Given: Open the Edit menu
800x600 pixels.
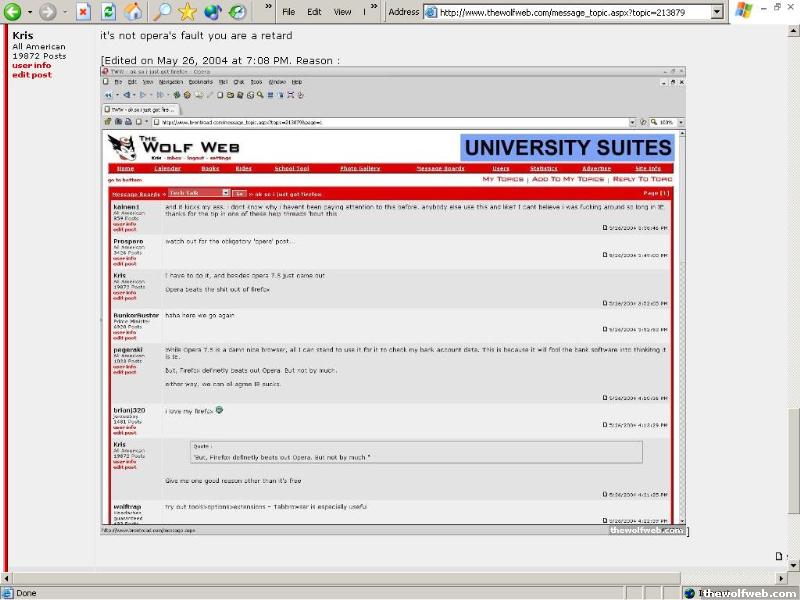Looking at the screenshot, I should point(314,12).
